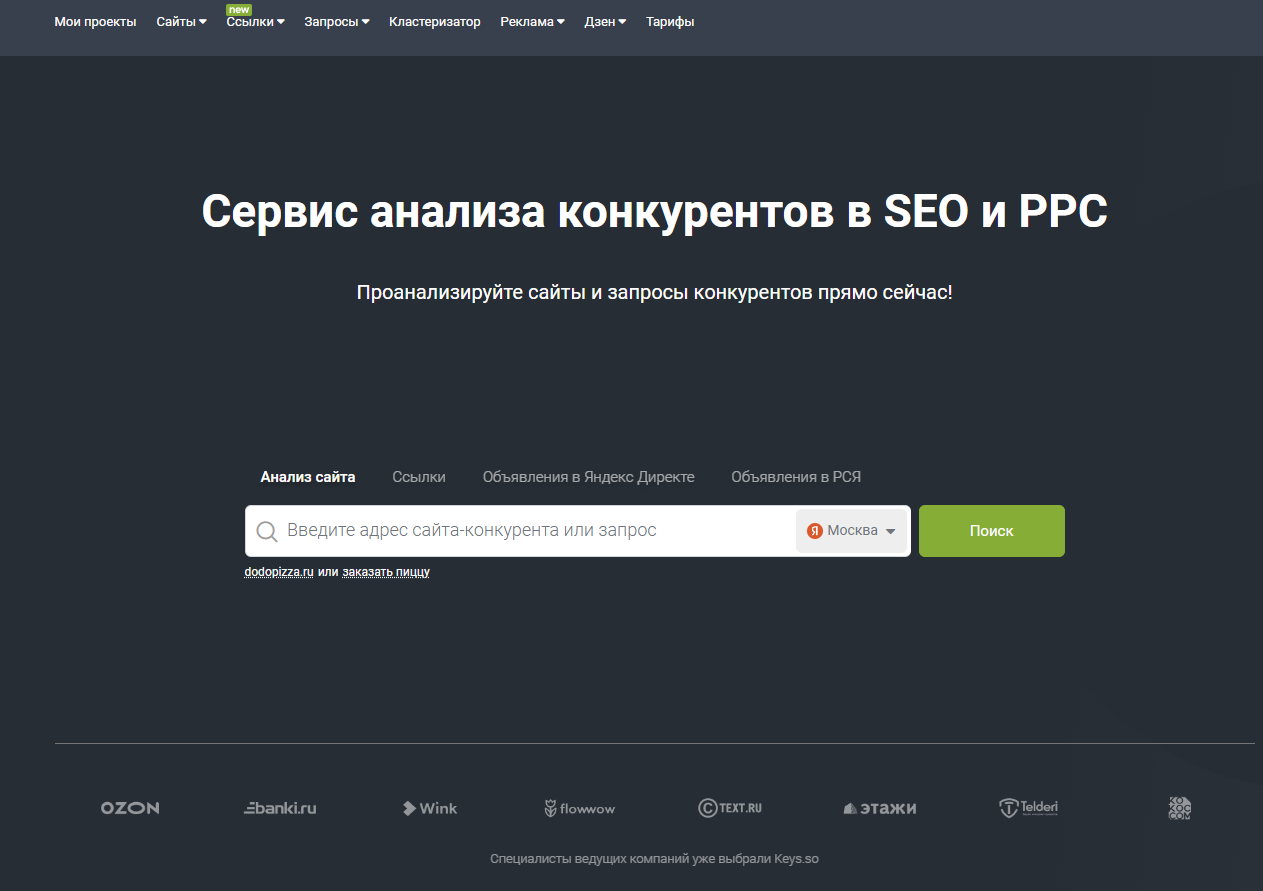The image size is (1263, 891).
Task: Click the этажи logo
Action: 880,808
